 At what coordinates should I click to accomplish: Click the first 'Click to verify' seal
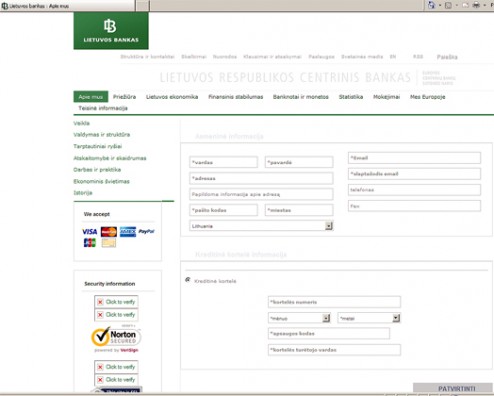(116, 302)
